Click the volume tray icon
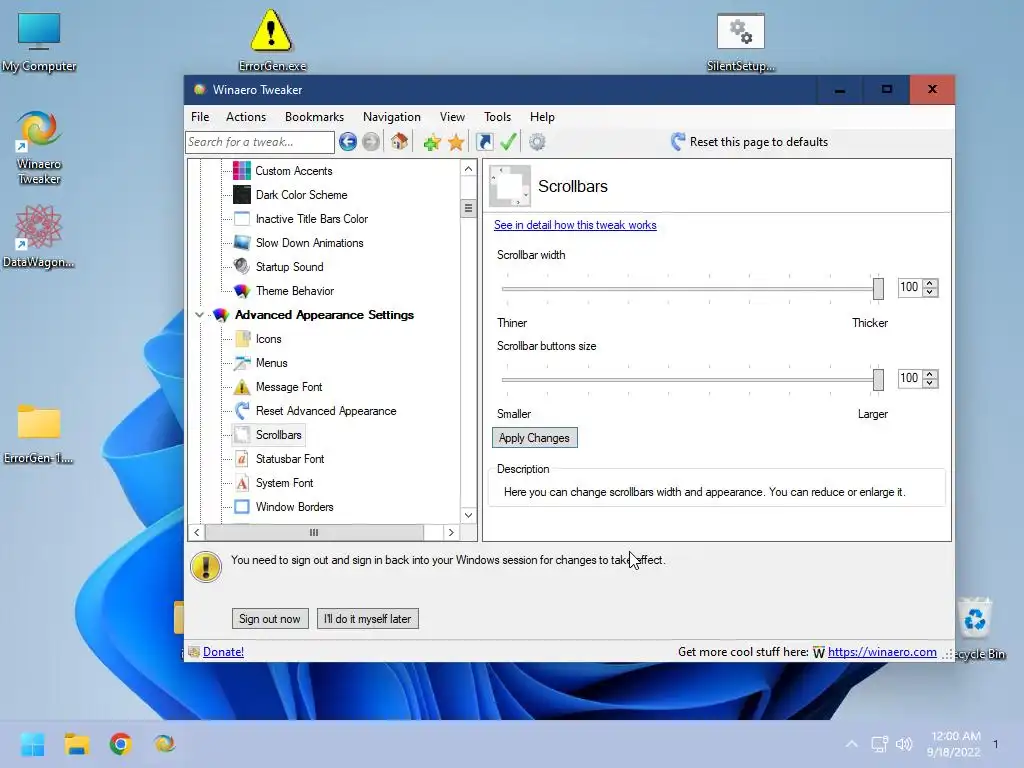 [x=904, y=744]
